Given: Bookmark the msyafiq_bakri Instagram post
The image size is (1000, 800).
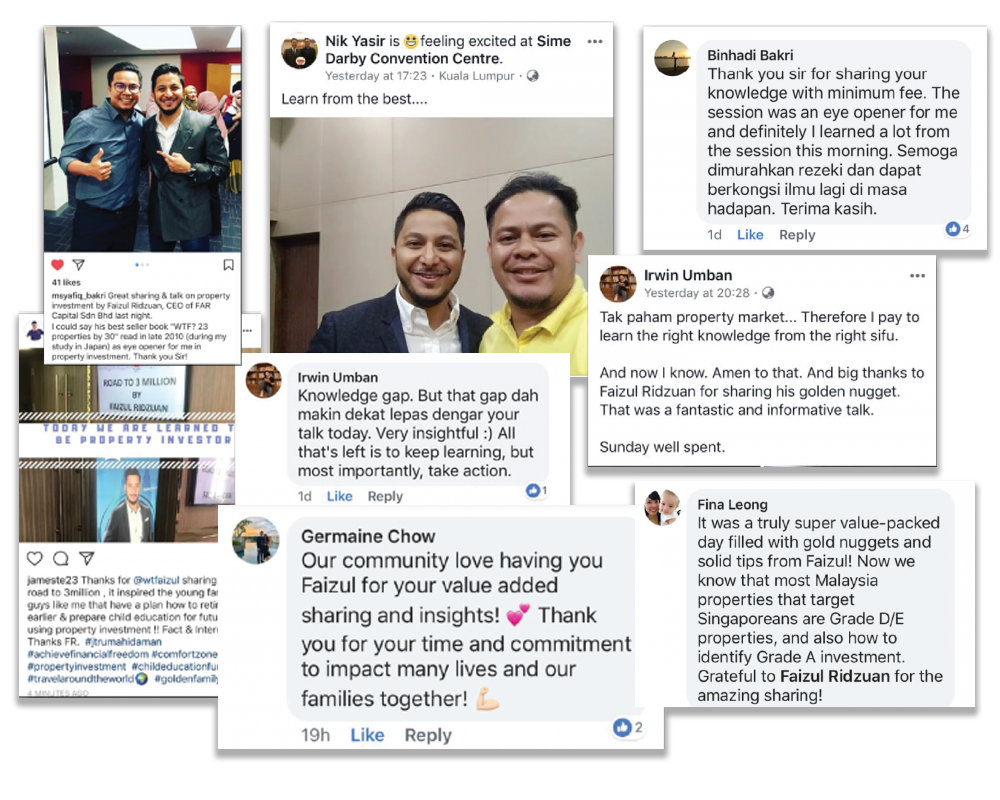Looking at the screenshot, I should tap(228, 265).
